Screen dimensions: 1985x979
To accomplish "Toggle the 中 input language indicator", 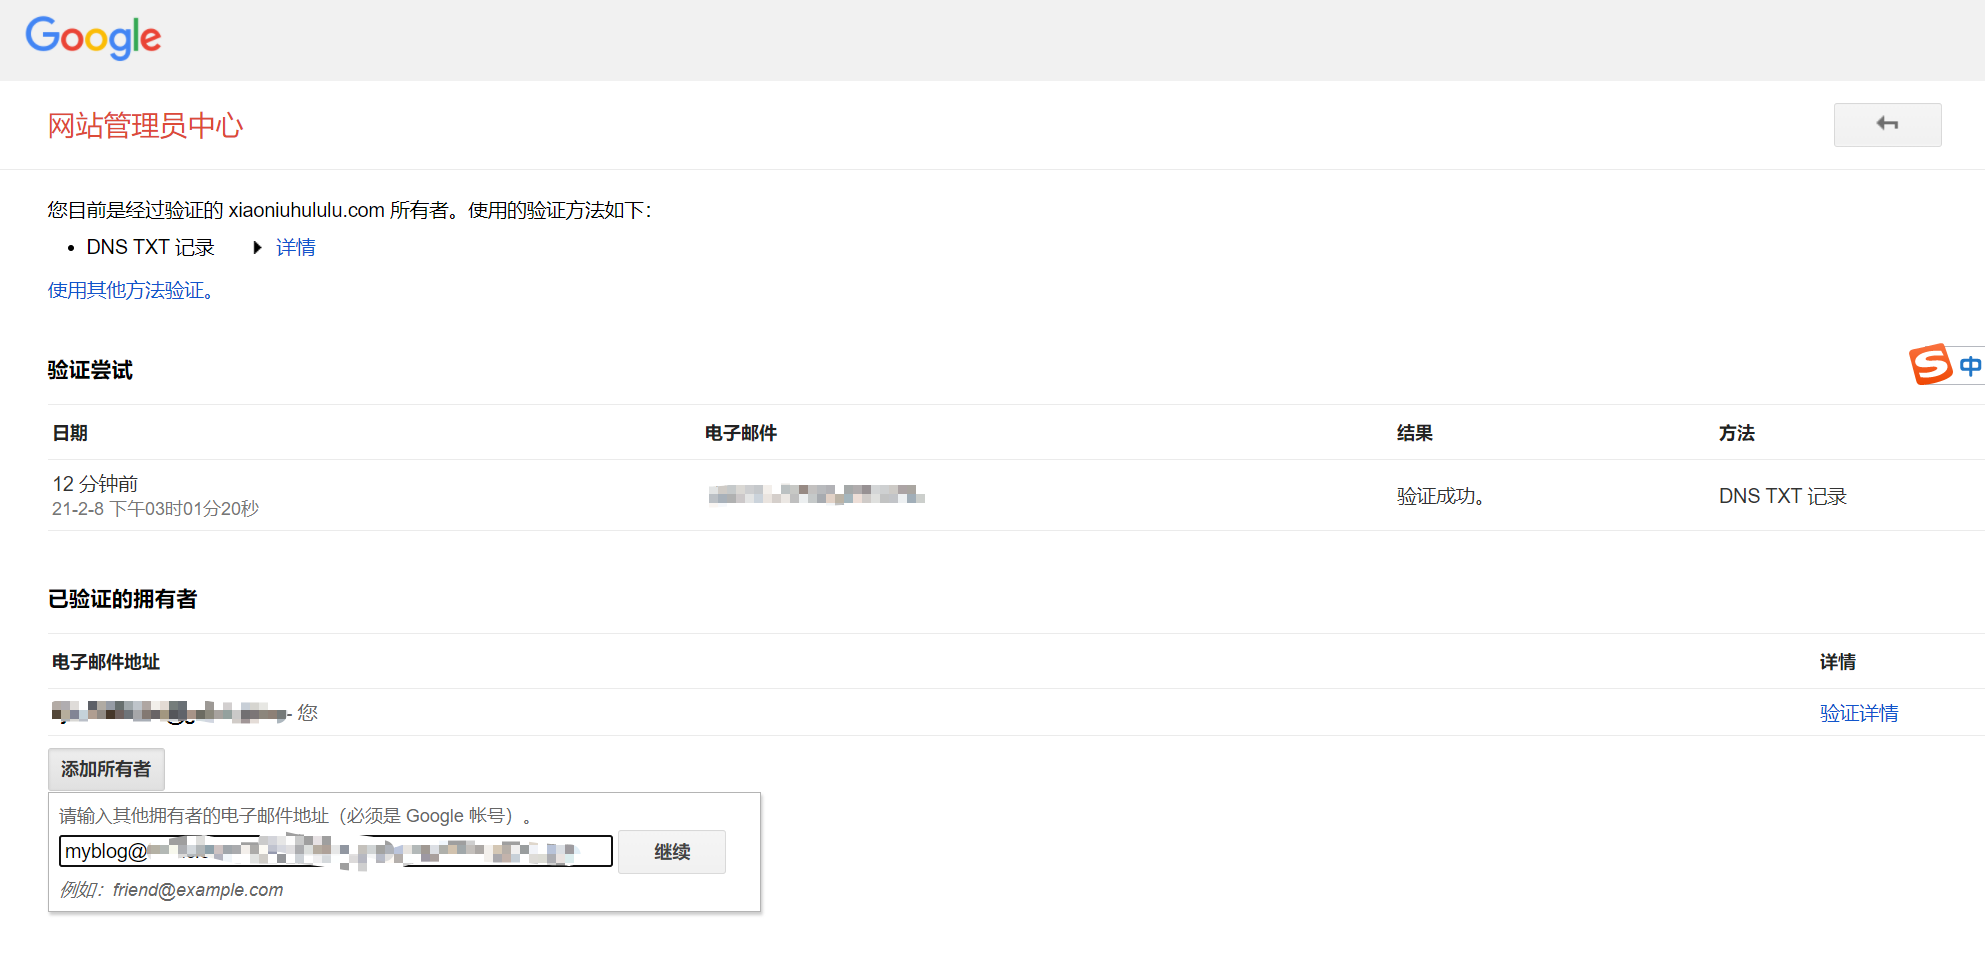I will click(1970, 366).
